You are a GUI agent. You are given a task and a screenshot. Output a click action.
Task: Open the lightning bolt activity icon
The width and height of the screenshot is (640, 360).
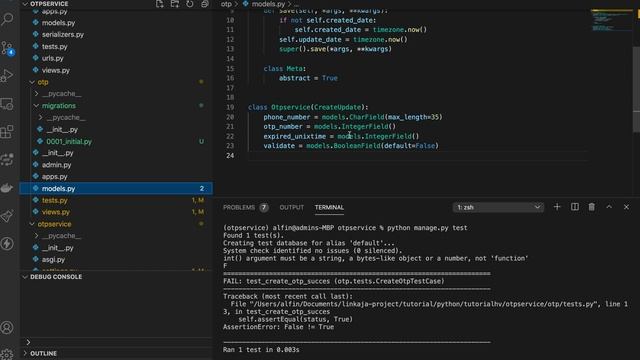coord(7,244)
